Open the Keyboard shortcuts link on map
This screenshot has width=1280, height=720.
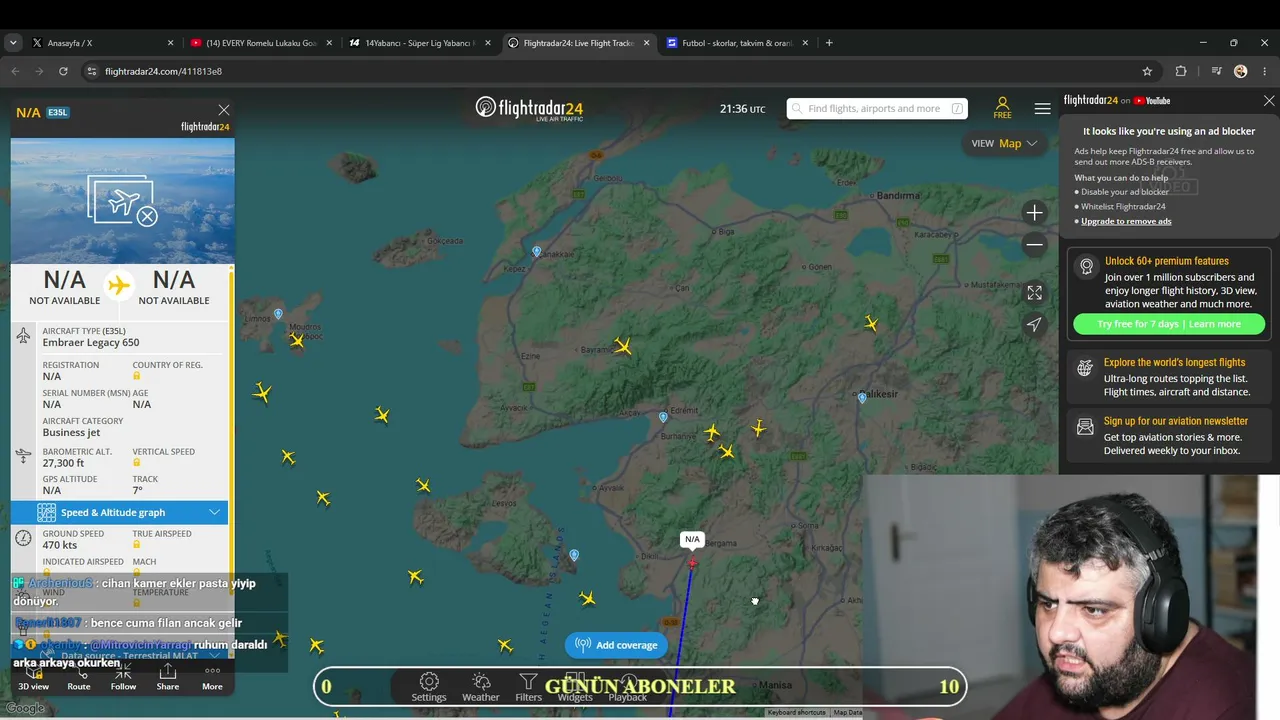[x=797, y=712]
